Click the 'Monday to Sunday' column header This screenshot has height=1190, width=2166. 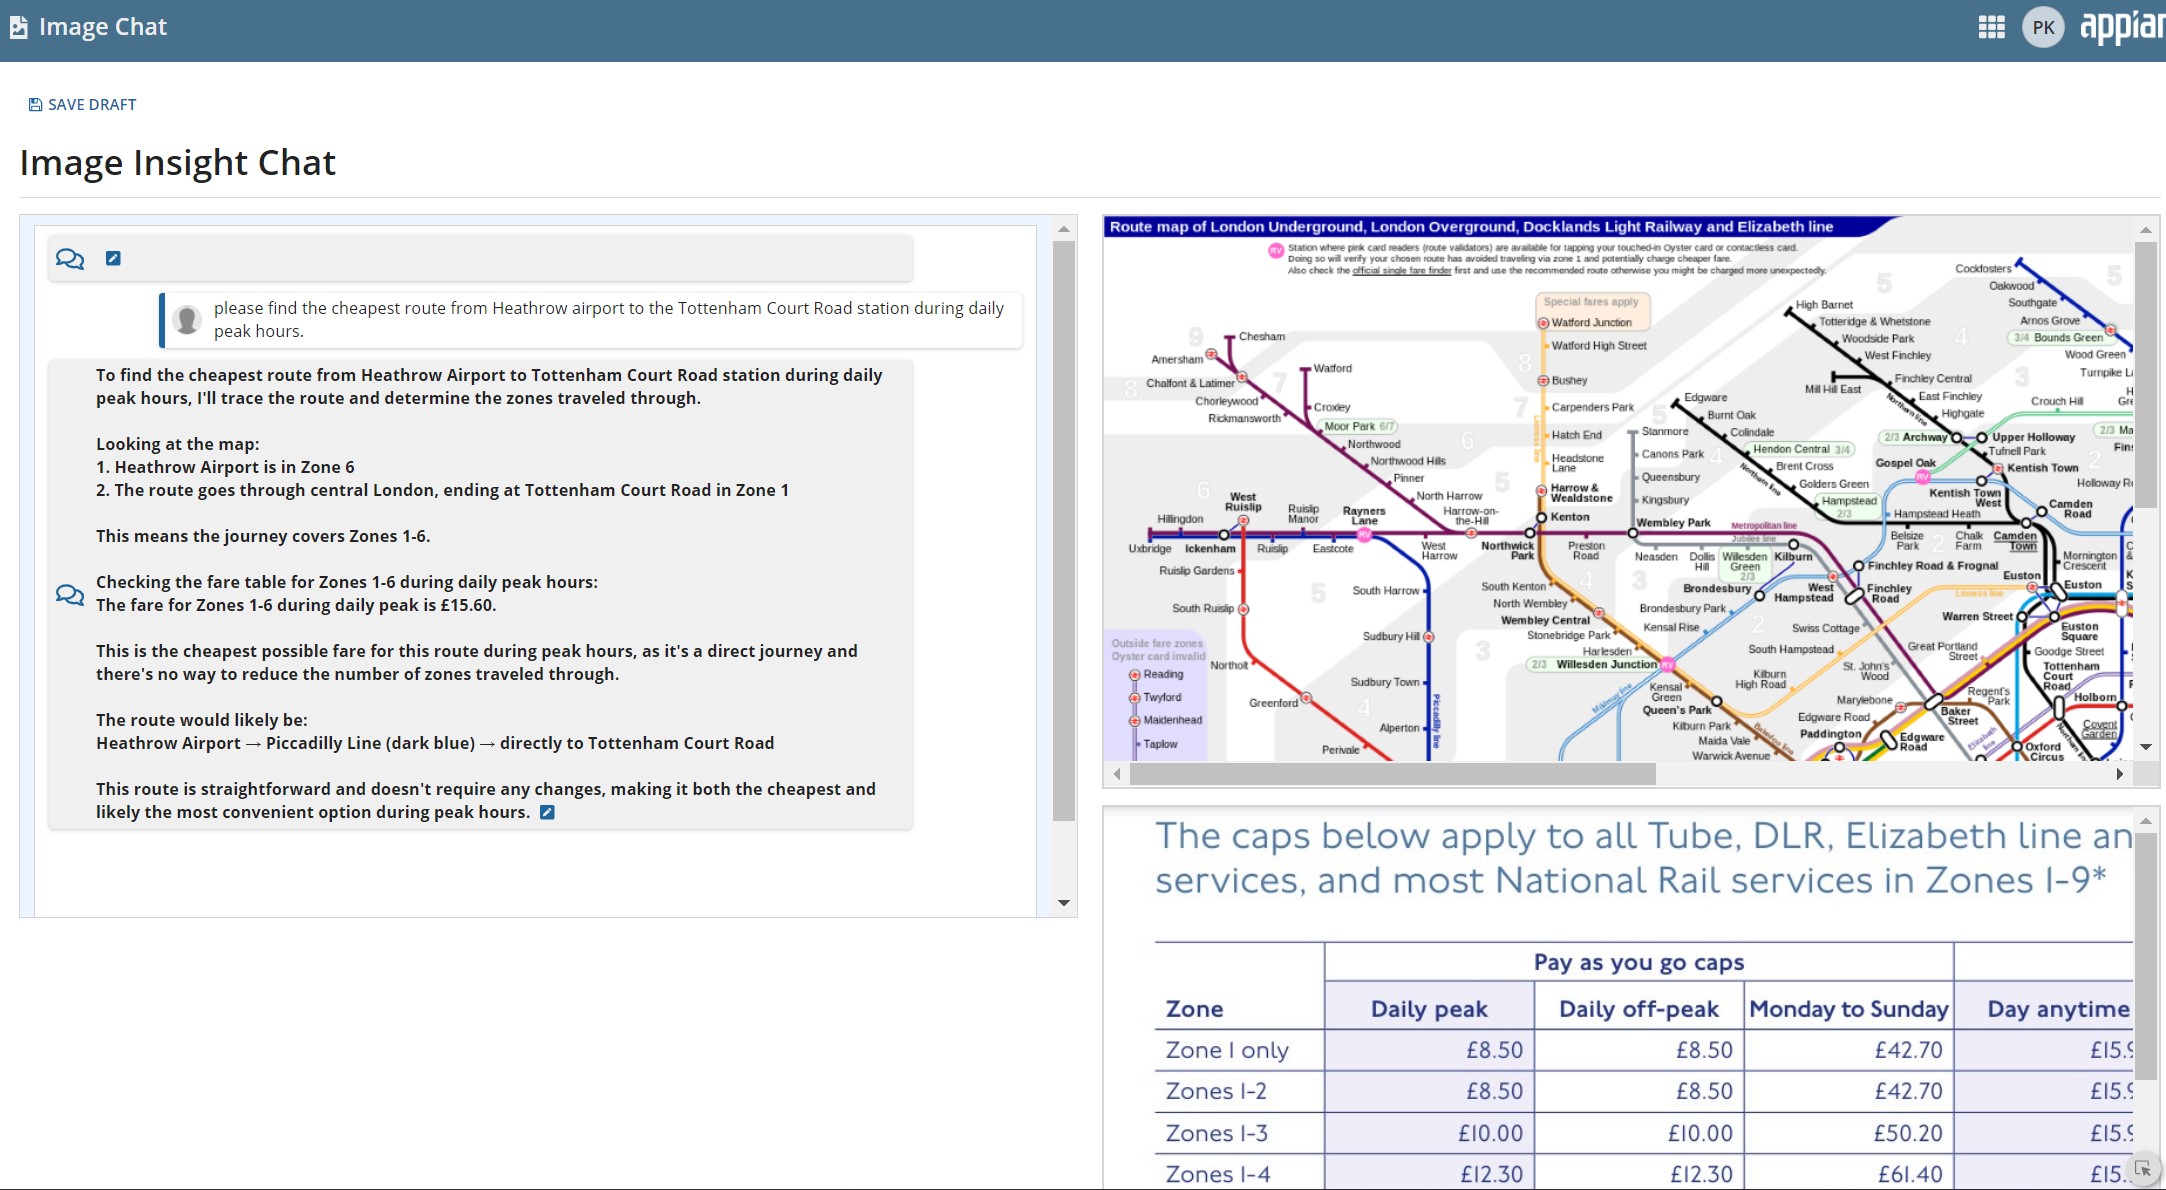click(x=1848, y=1009)
